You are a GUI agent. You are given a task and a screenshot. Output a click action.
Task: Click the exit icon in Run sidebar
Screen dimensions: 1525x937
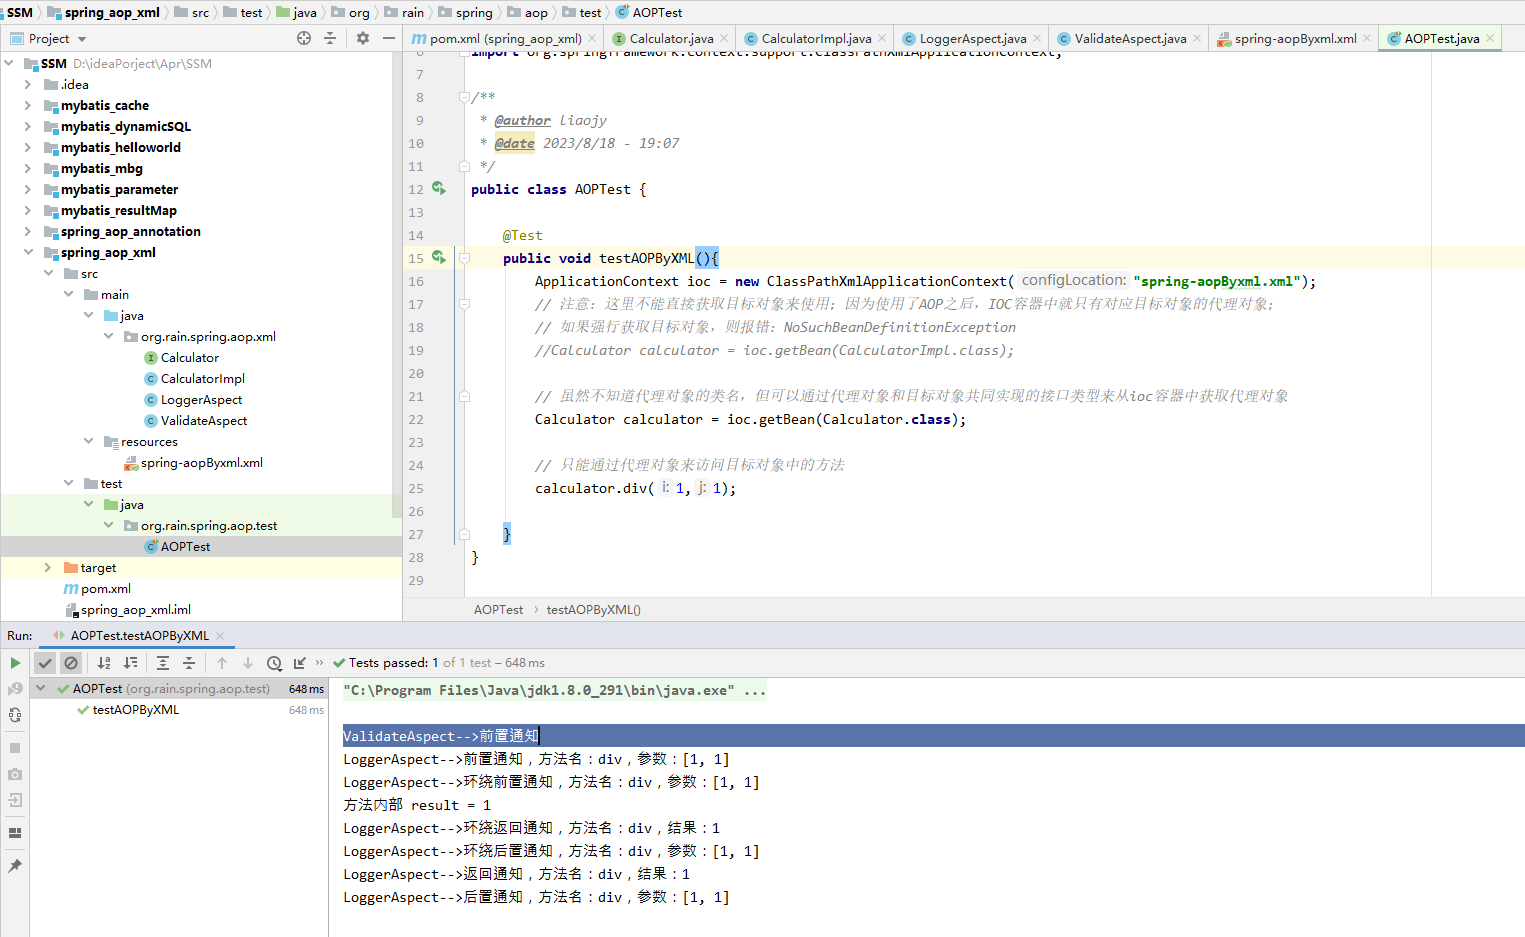15,800
